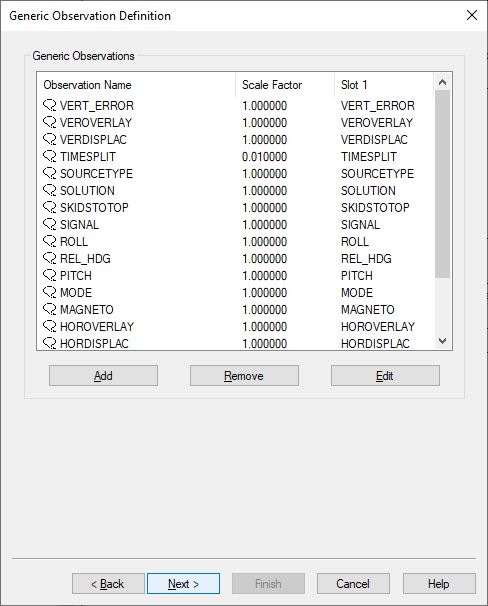
Task: Click the HOROVERLAY observation icon
Action: click(49, 326)
